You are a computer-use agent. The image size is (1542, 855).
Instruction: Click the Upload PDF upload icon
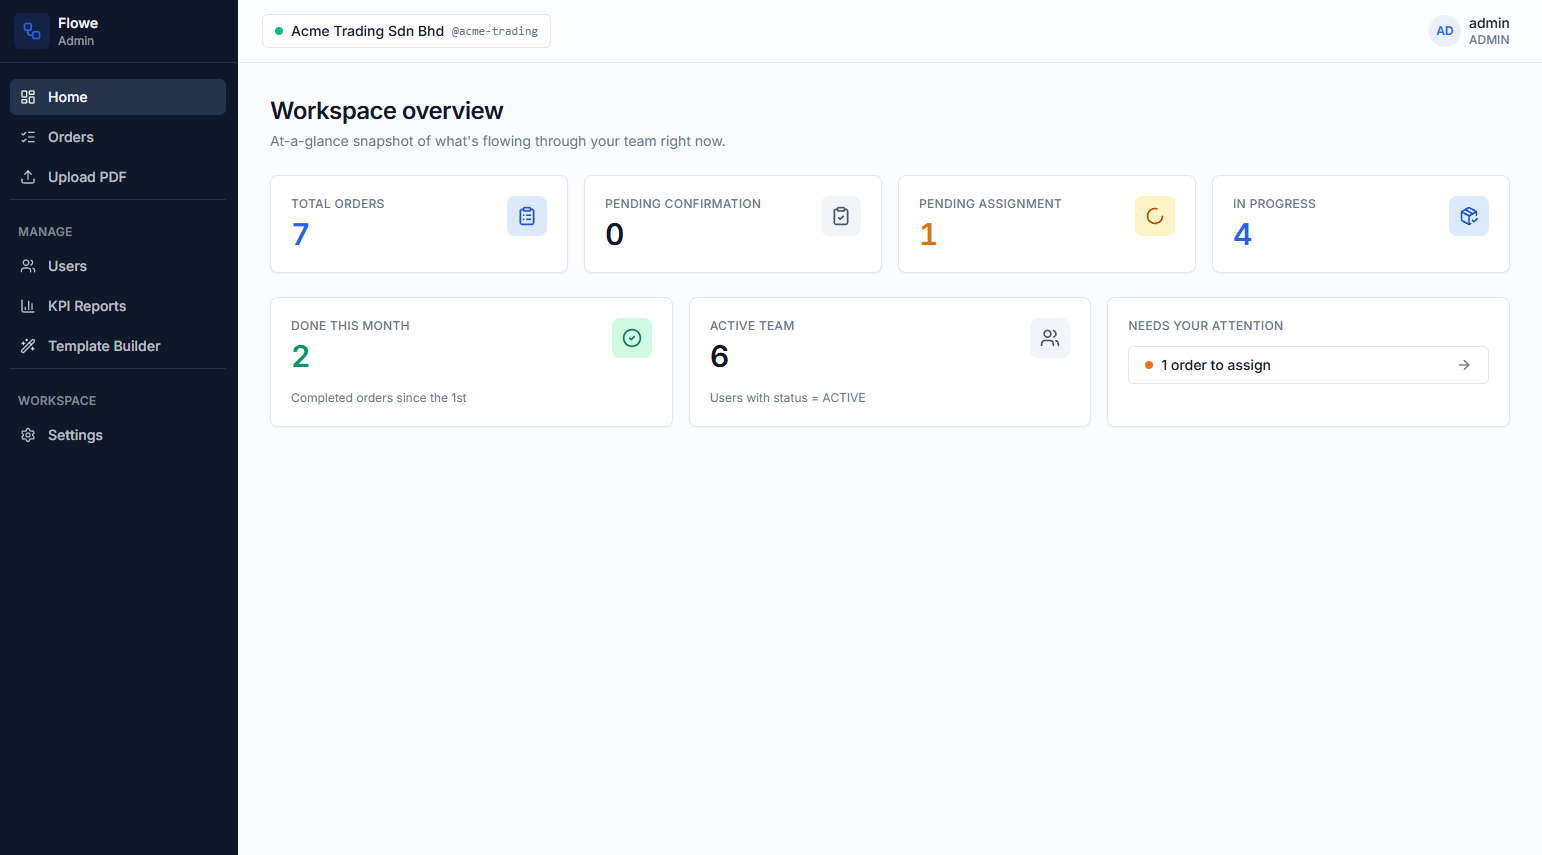[28, 177]
